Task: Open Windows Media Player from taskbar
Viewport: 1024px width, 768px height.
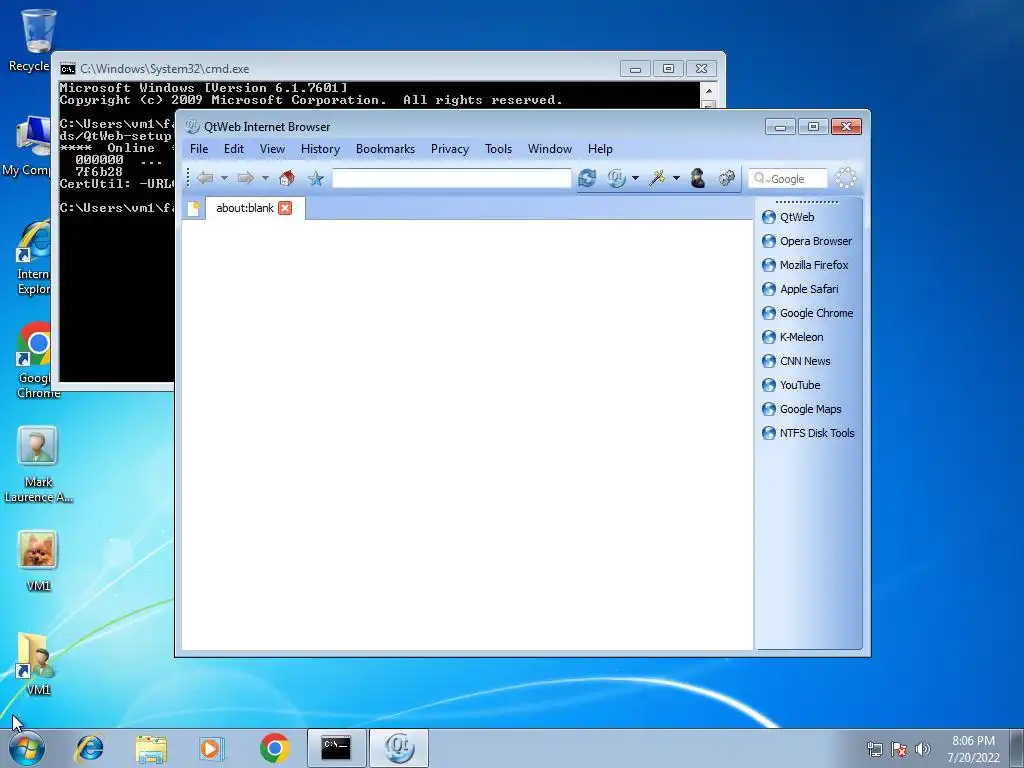Action: (211, 748)
